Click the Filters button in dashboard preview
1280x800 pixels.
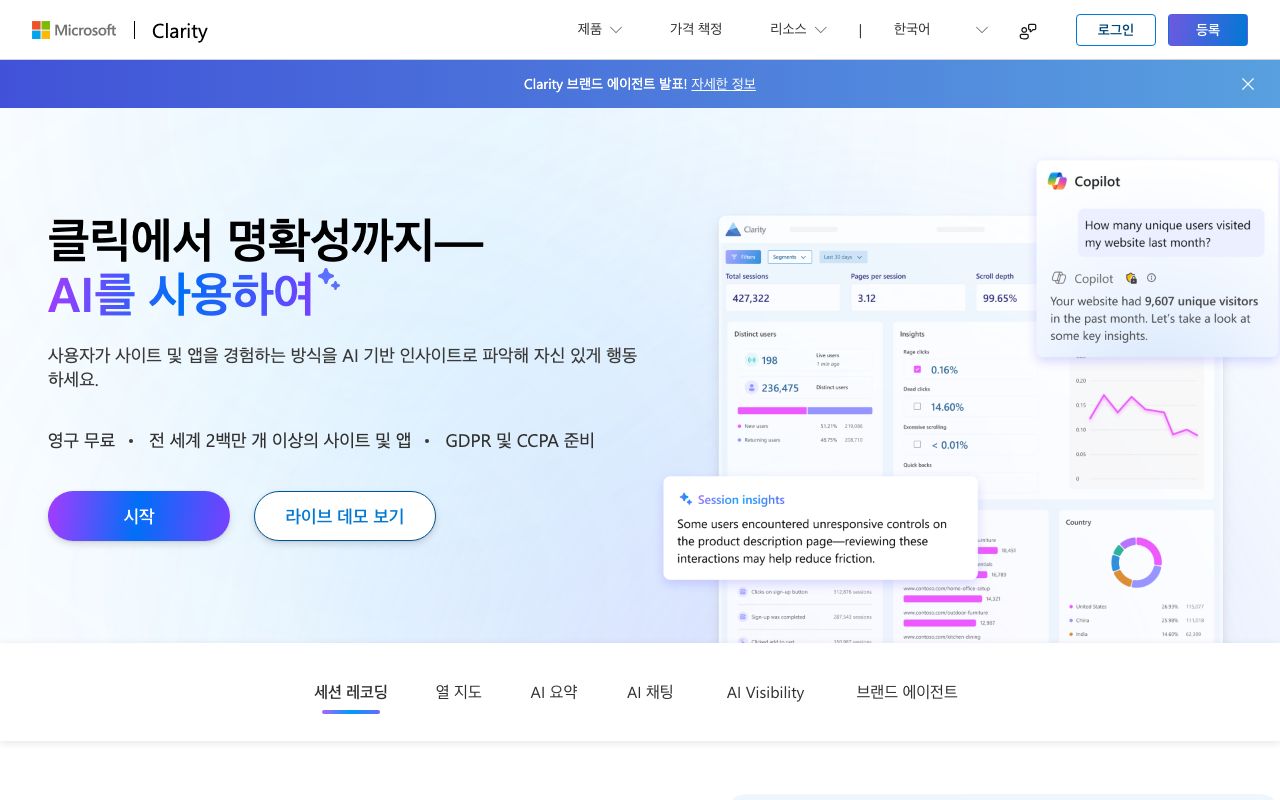point(743,257)
